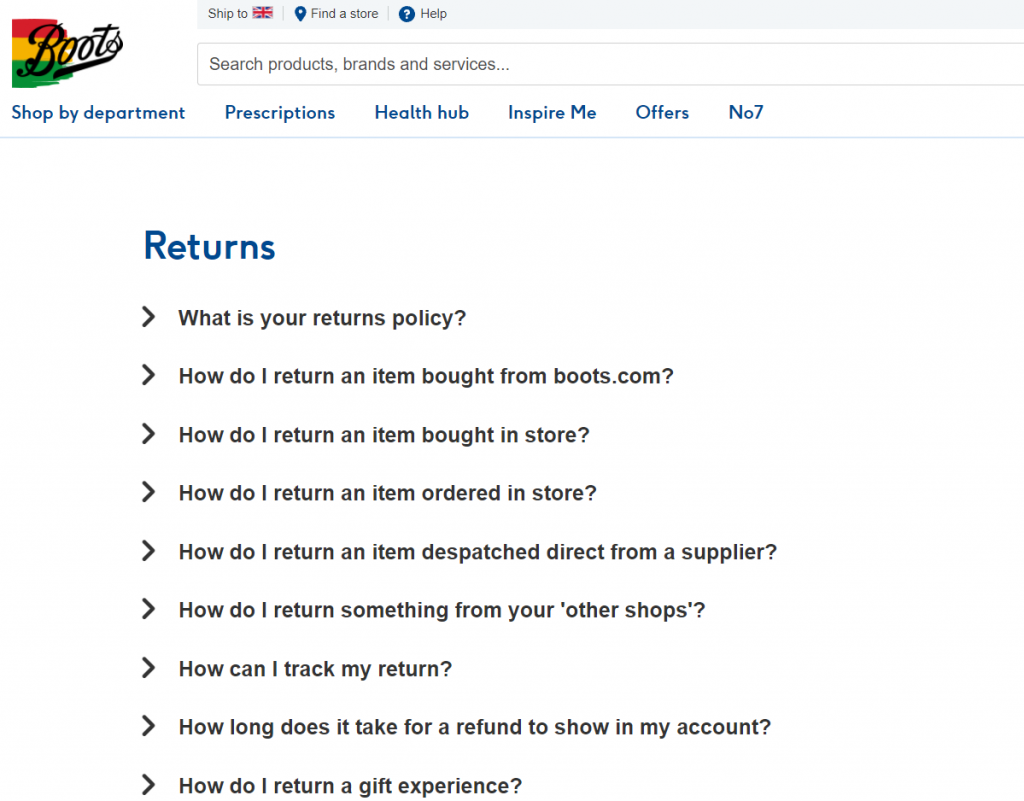
Task: Expand chevron for boots.com item return
Action: click(149, 375)
